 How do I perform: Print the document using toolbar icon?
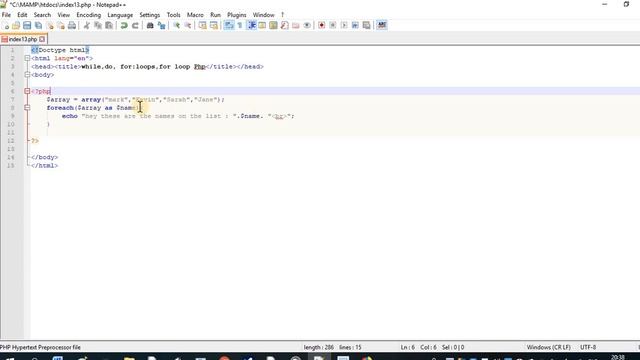72,25
